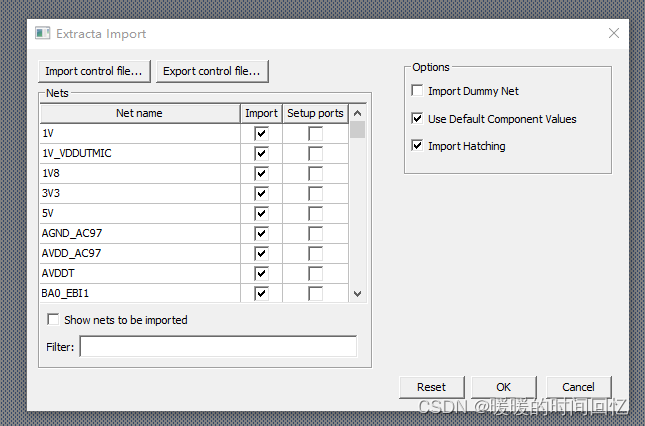The height and width of the screenshot is (426, 645).
Task: Select the AVDDT net name cell
Action: (x=140, y=273)
